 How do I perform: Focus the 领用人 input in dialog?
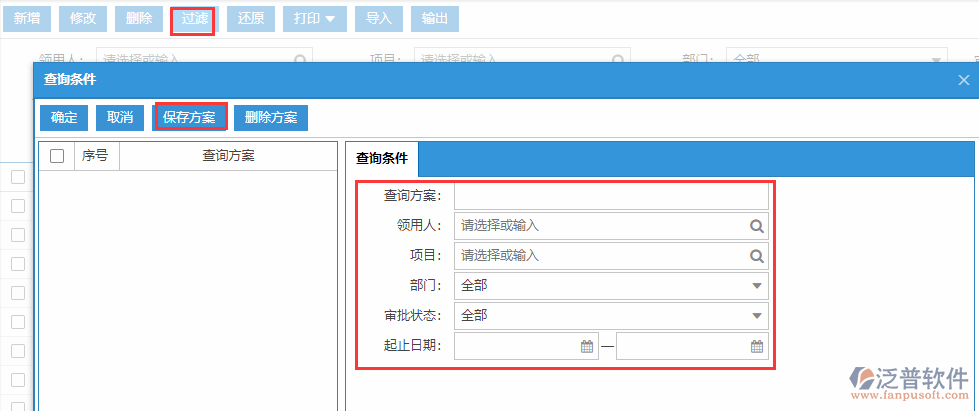(x=611, y=226)
